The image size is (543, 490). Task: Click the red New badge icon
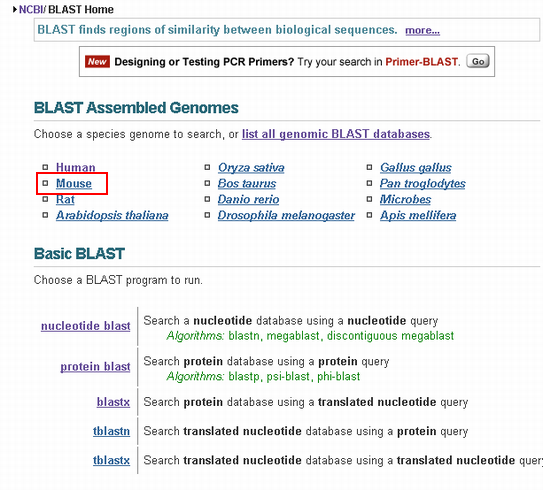coord(97,62)
